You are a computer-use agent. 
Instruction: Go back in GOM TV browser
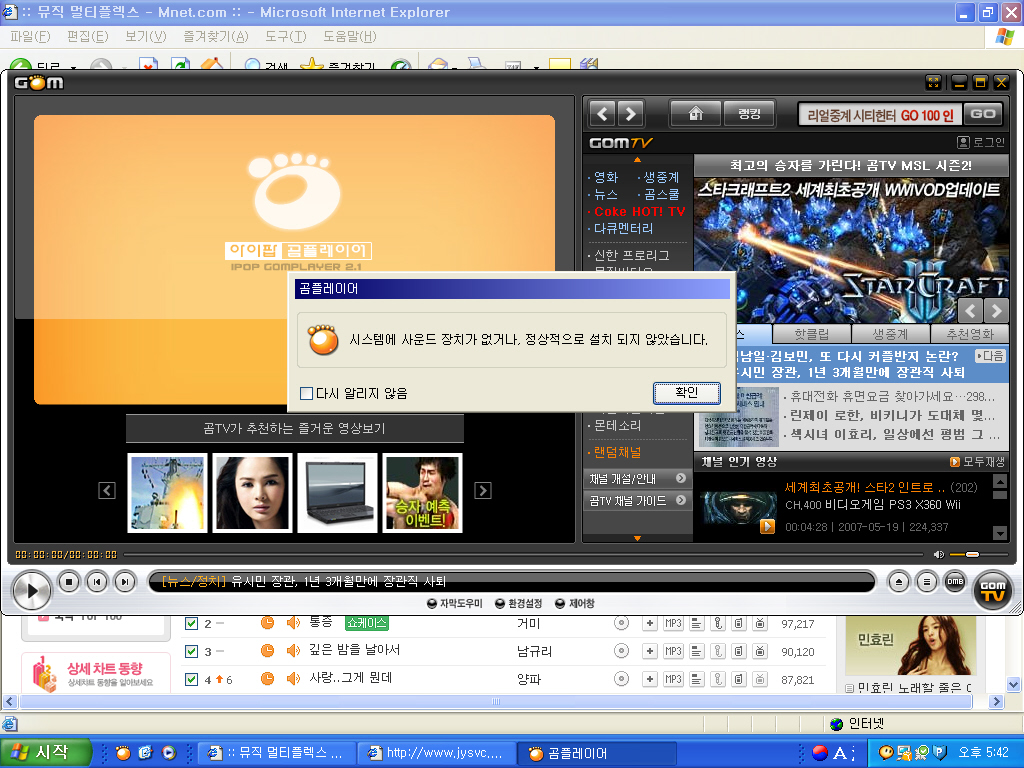(x=602, y=114)
